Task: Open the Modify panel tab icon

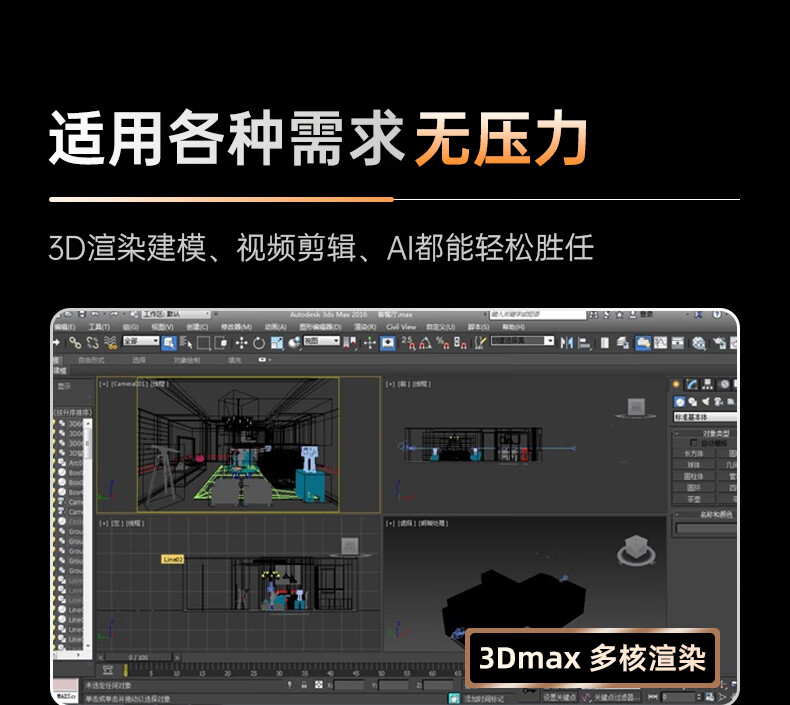Action: (692, 384)
